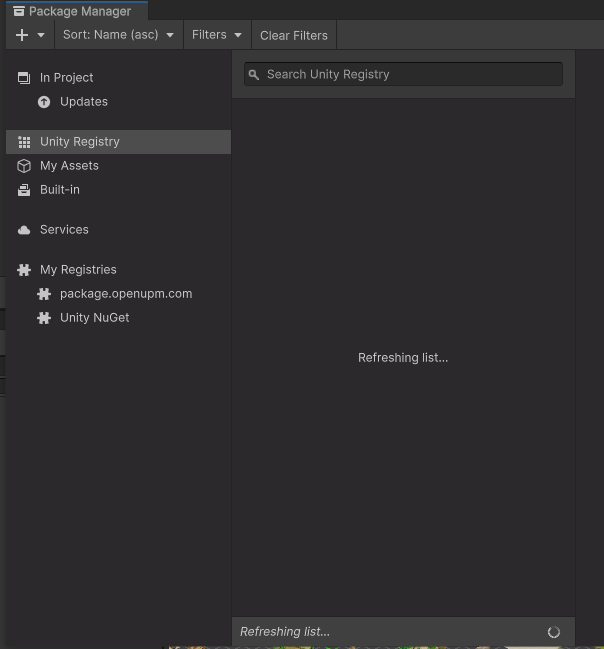Click the In Project window icon

coord(24,78)
